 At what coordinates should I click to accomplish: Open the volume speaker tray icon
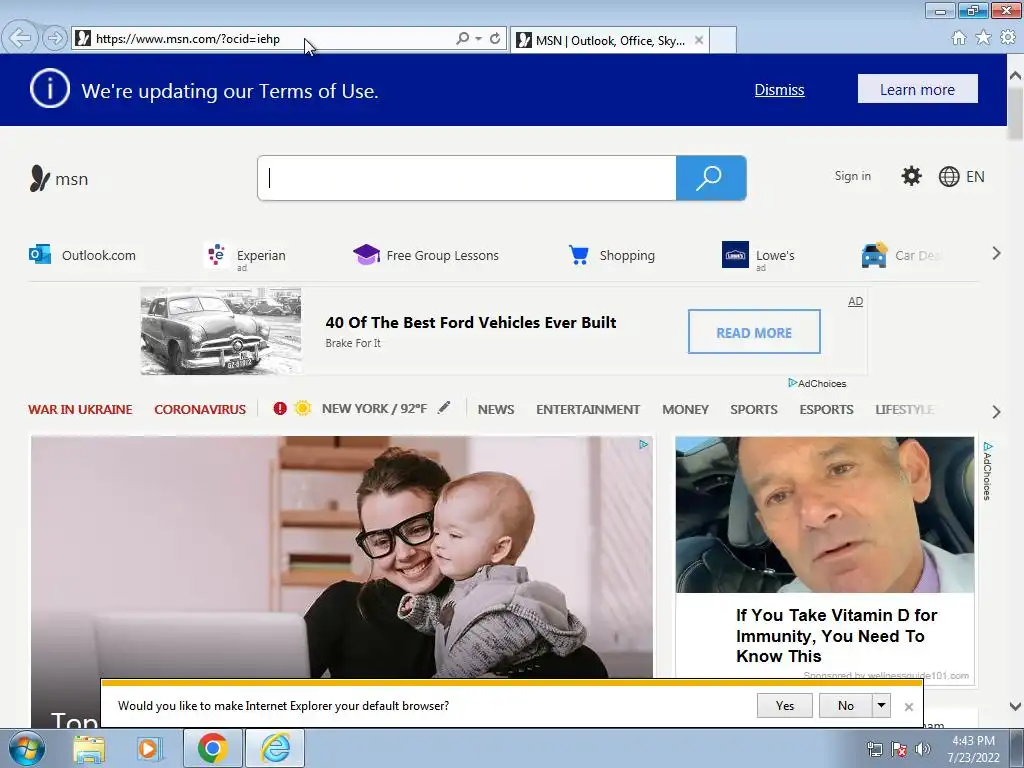click(x=923, y=749)
